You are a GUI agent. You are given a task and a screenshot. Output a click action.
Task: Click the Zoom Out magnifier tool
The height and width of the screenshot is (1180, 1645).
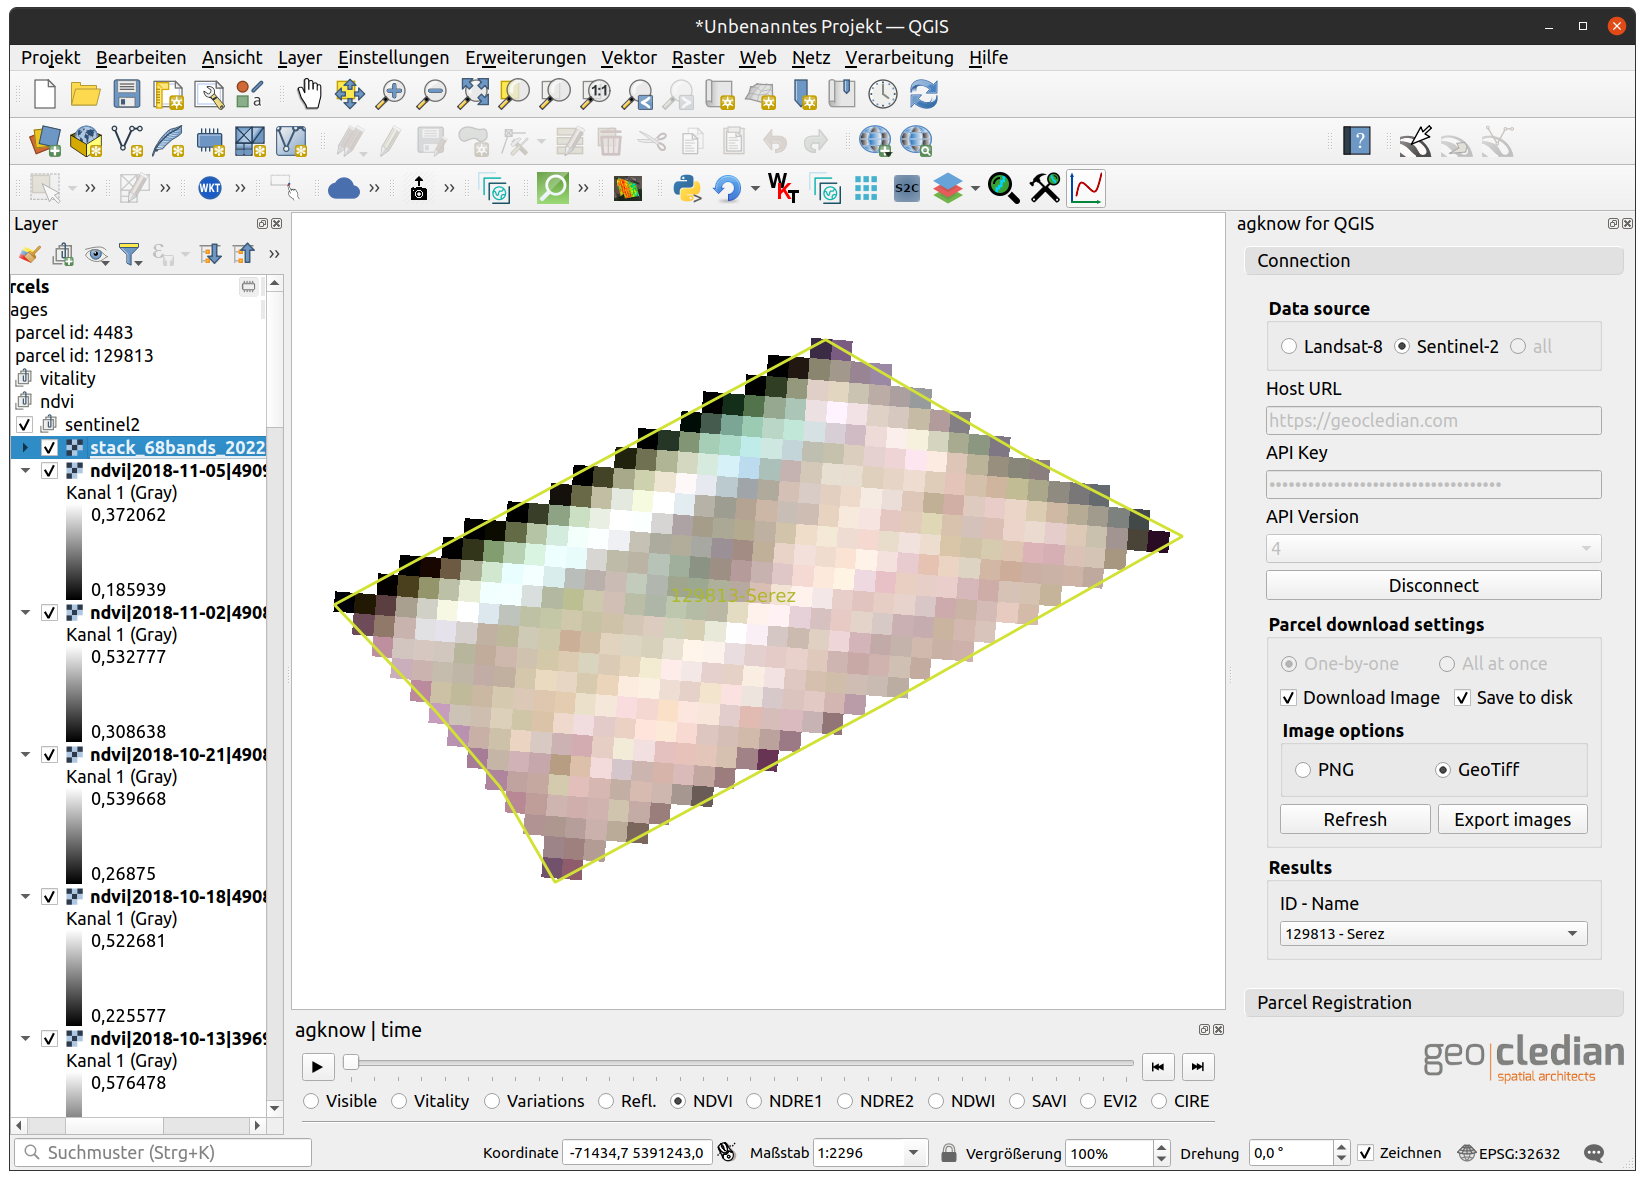(431, 95)
